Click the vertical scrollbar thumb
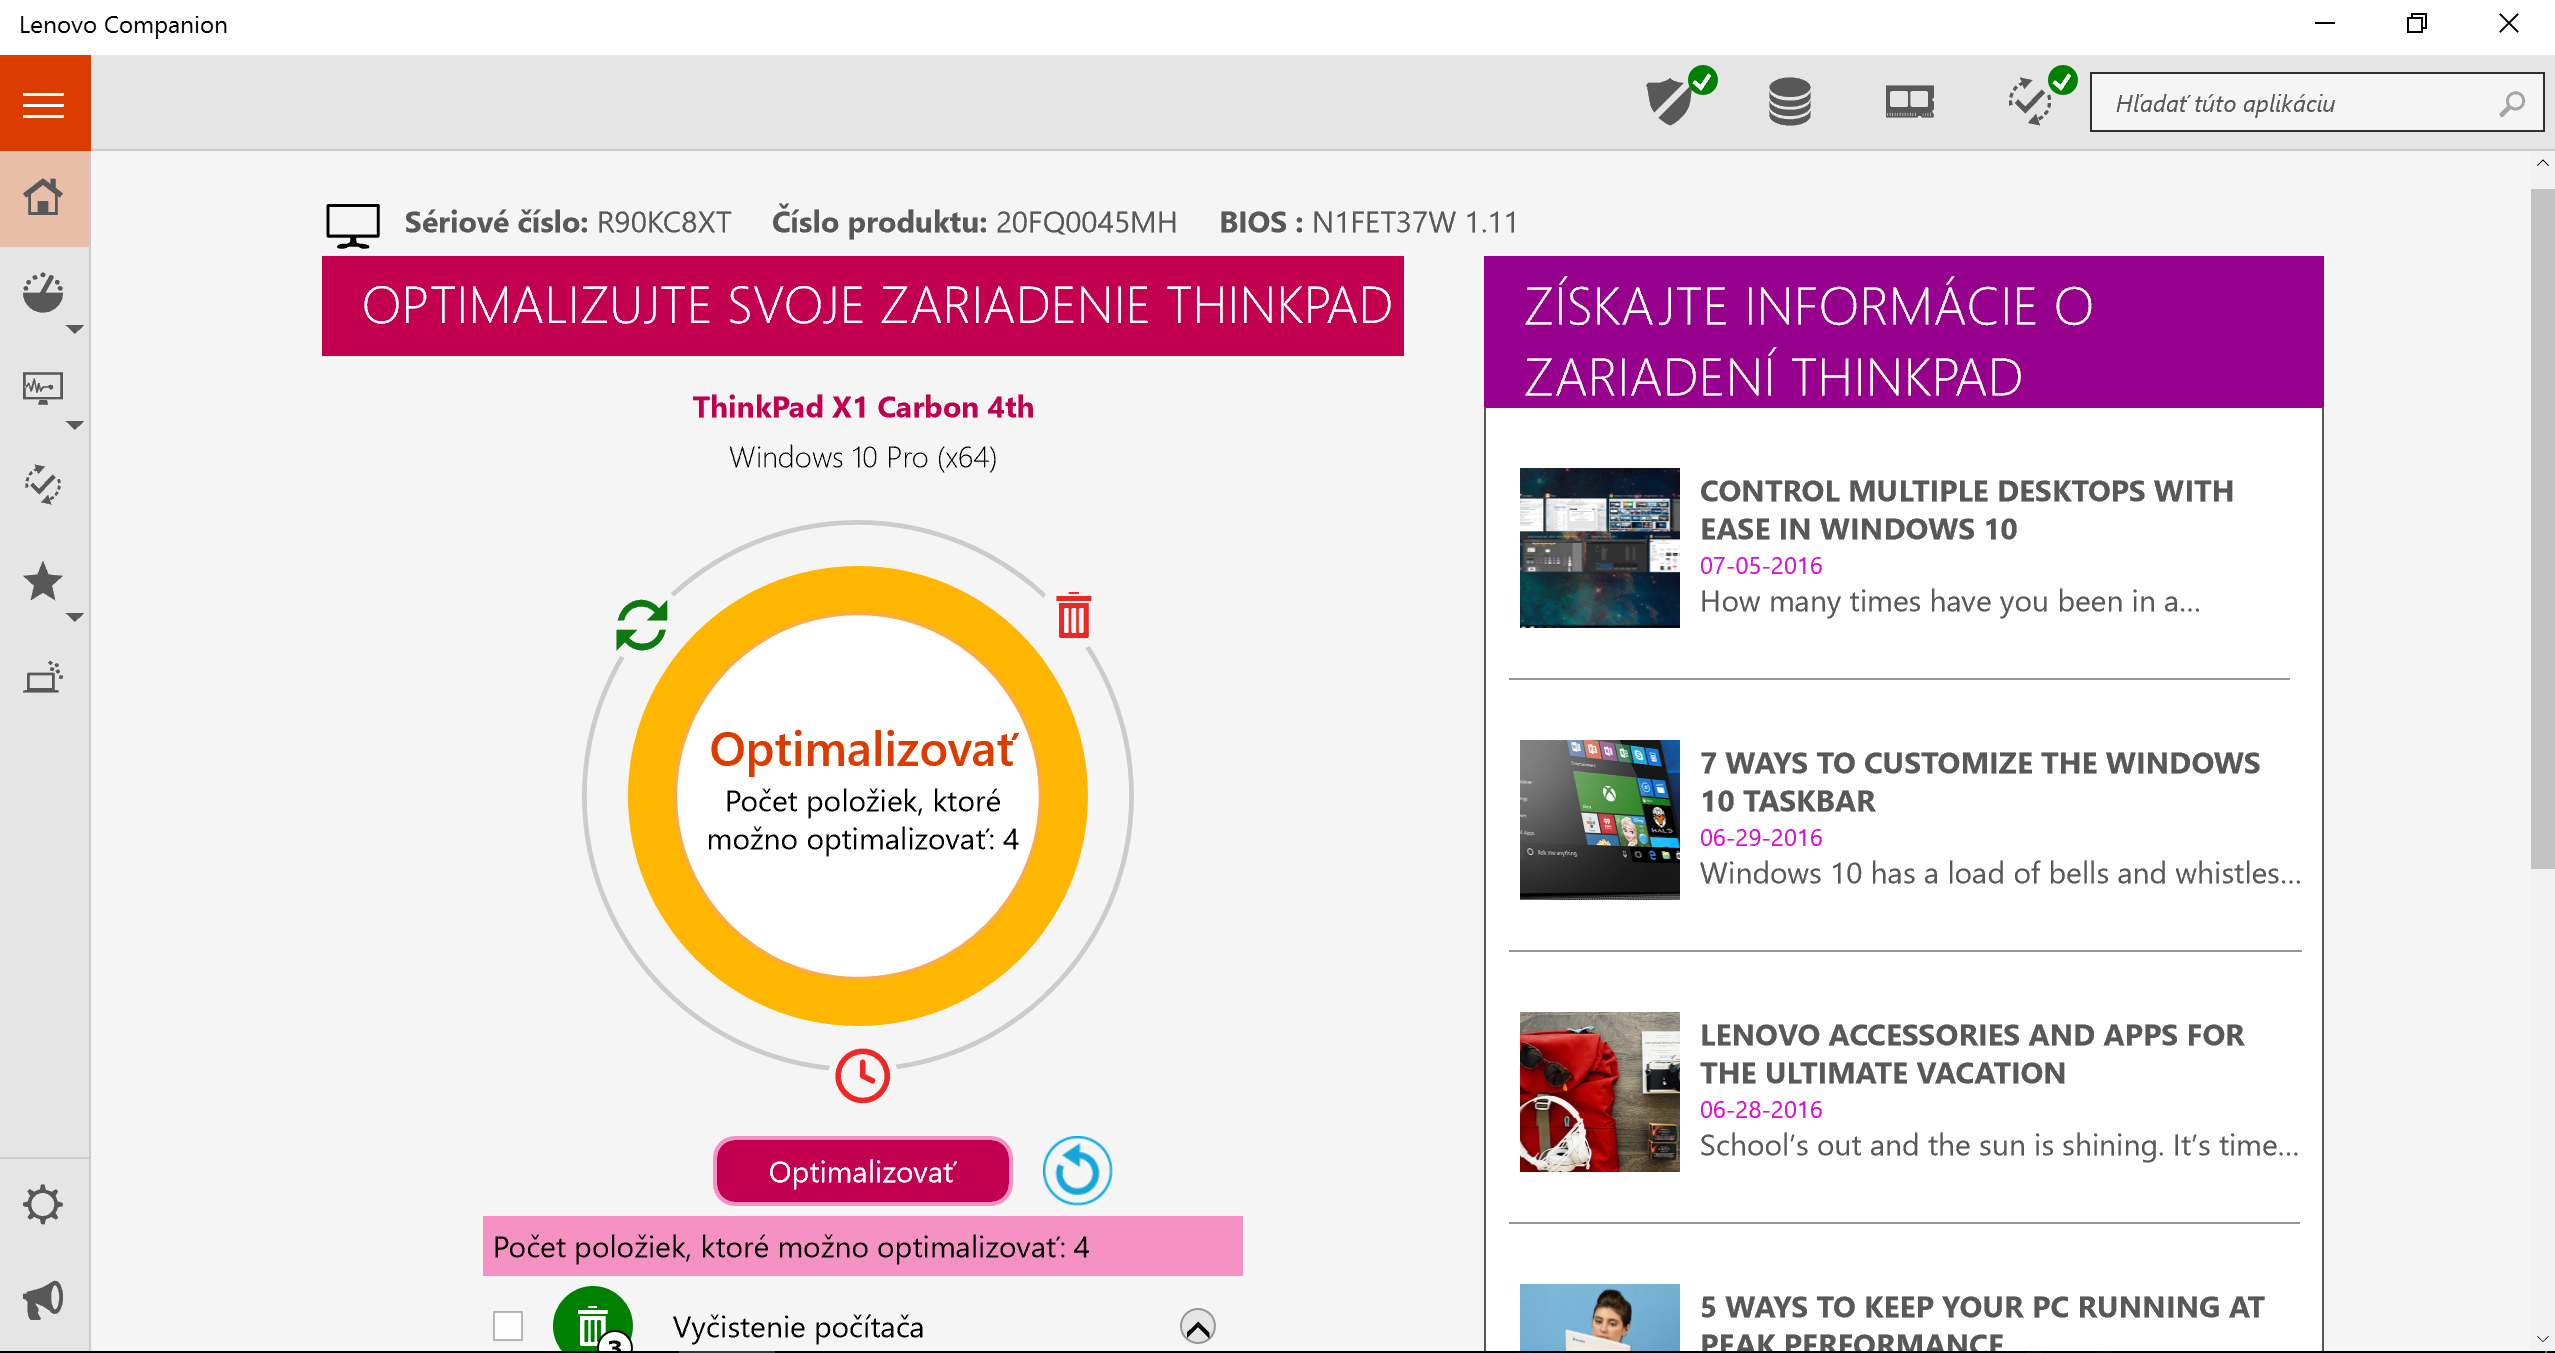Screen dimensions: 2555x1353 pyautogui.click(x=2542, y=528)
